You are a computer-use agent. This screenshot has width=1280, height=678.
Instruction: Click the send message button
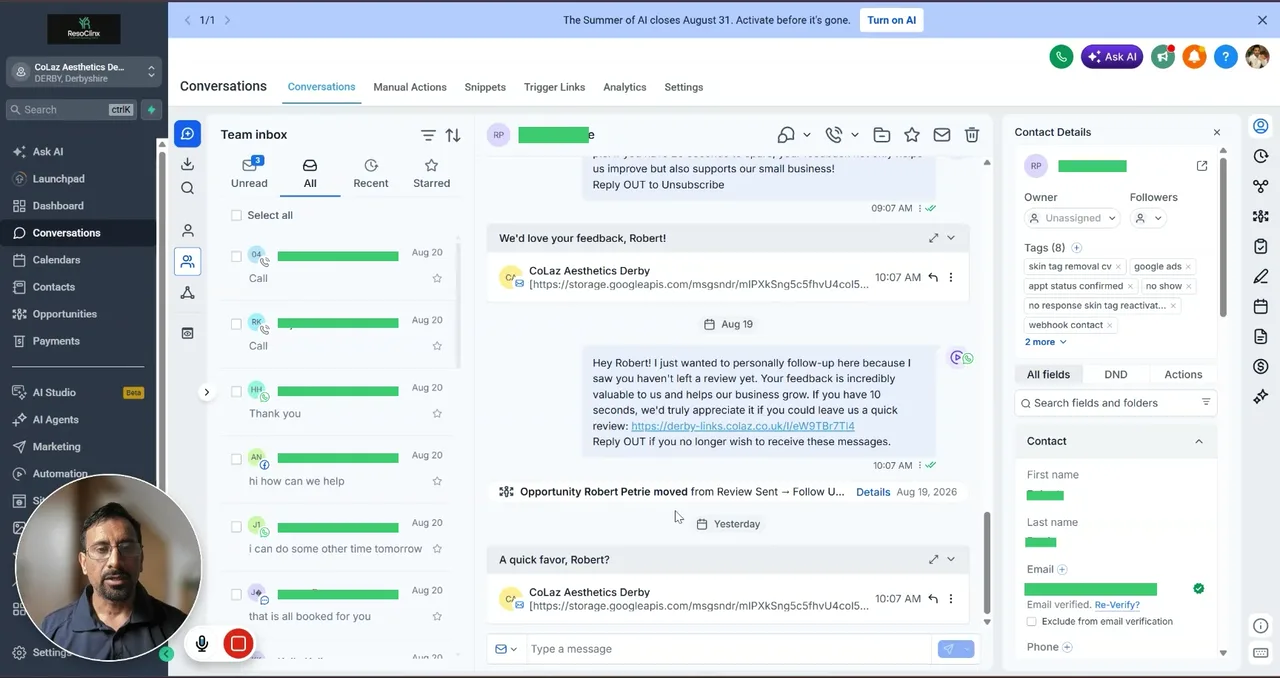click(x=948, y=649)
